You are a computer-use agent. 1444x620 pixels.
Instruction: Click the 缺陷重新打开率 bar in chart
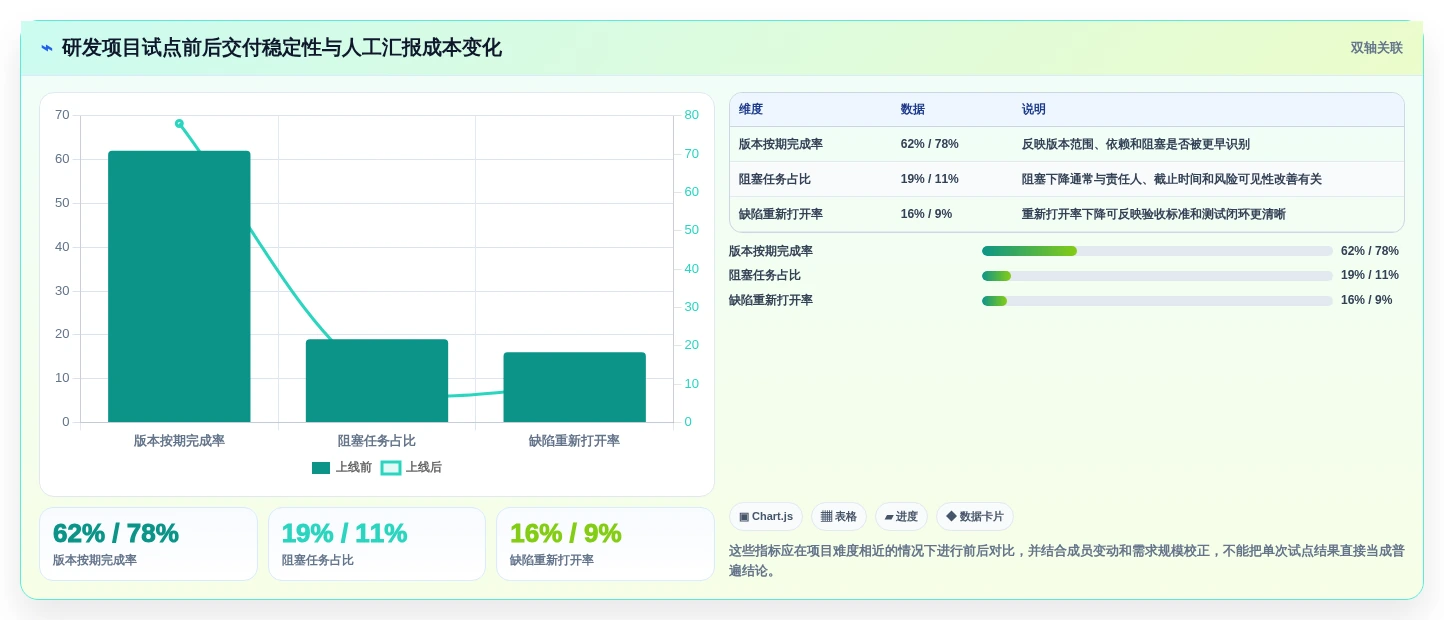[x=574, y=387]
